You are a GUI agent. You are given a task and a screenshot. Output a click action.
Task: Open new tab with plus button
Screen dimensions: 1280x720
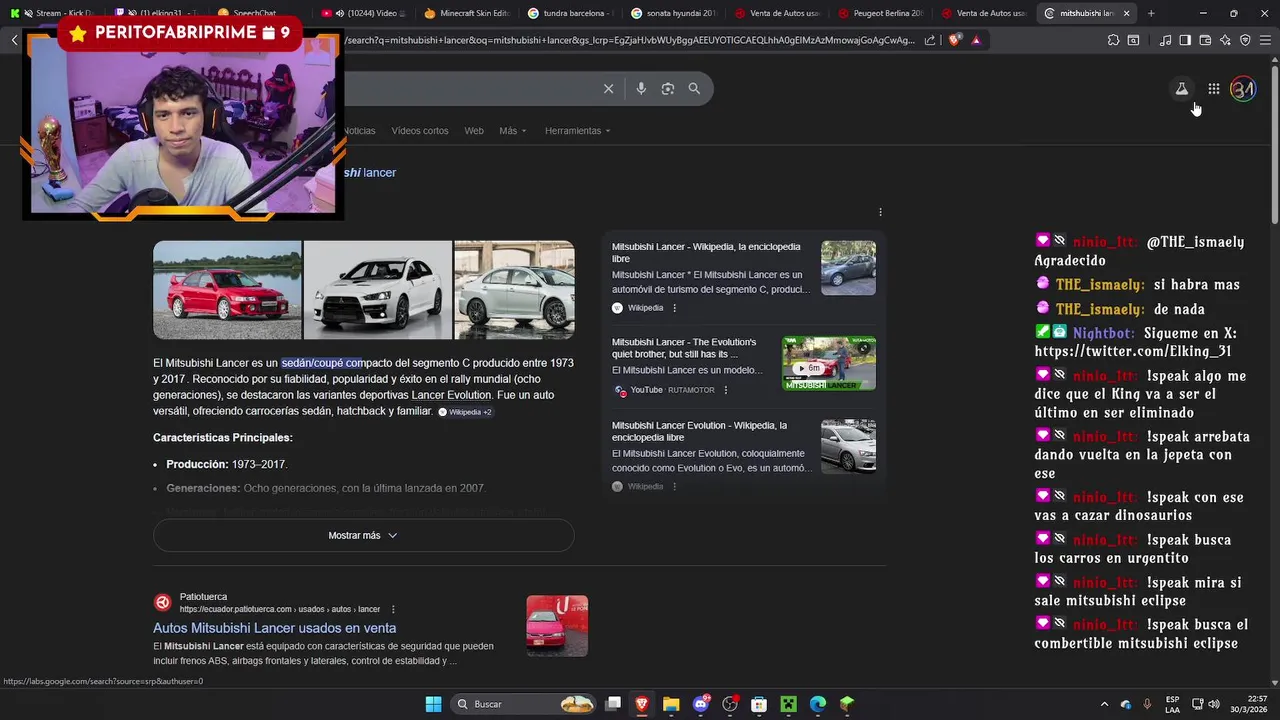tap(1151, 13)
